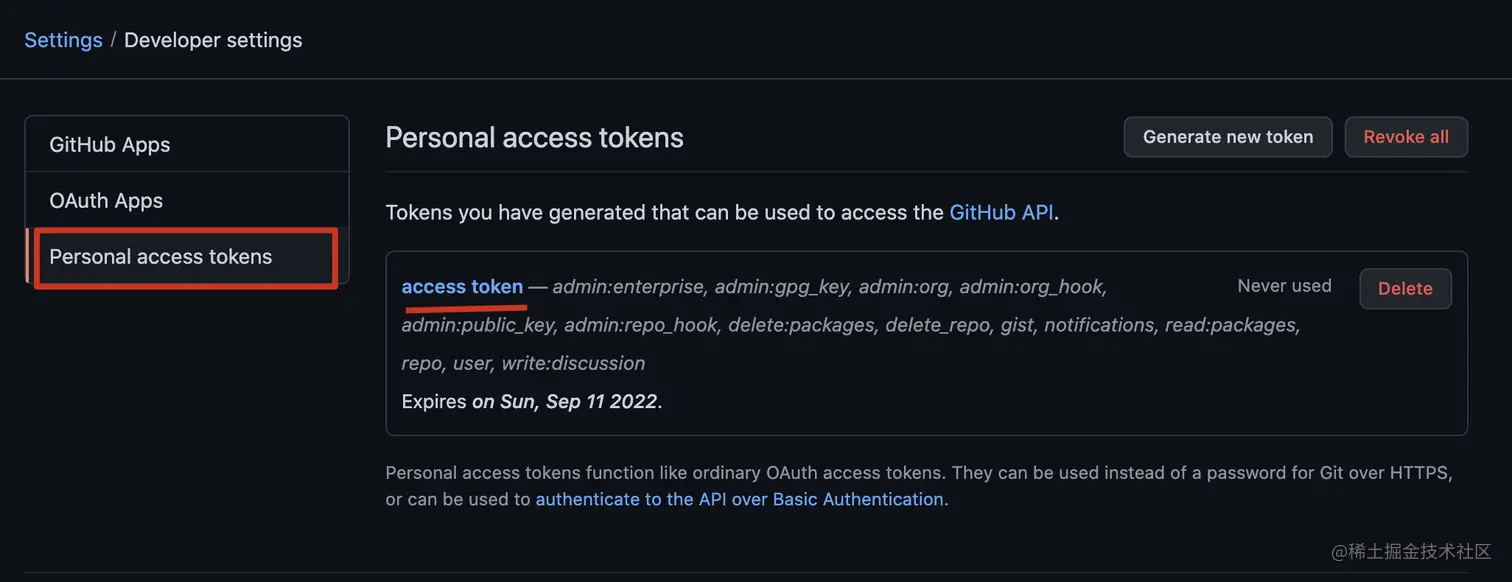
Task: Click the admin:org_hook scope text
Action: 1033,287
